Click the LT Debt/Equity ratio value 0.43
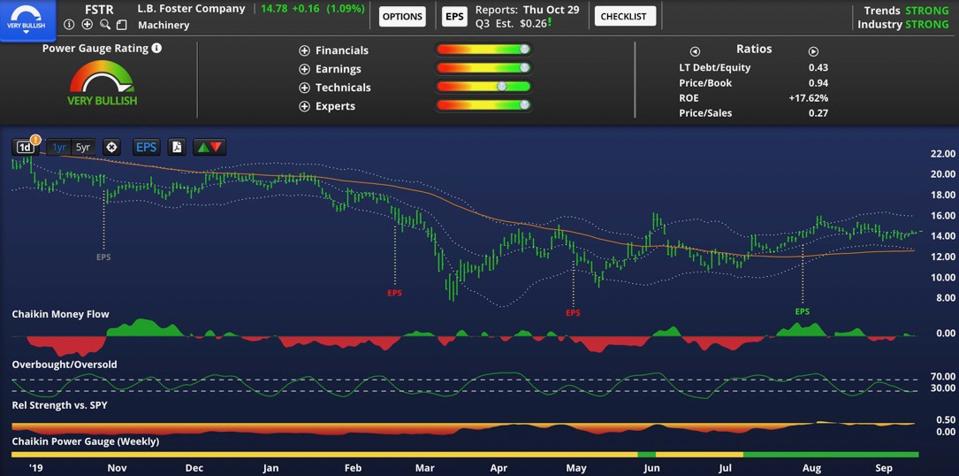The image size is (959, 476). tap(818, 68)
